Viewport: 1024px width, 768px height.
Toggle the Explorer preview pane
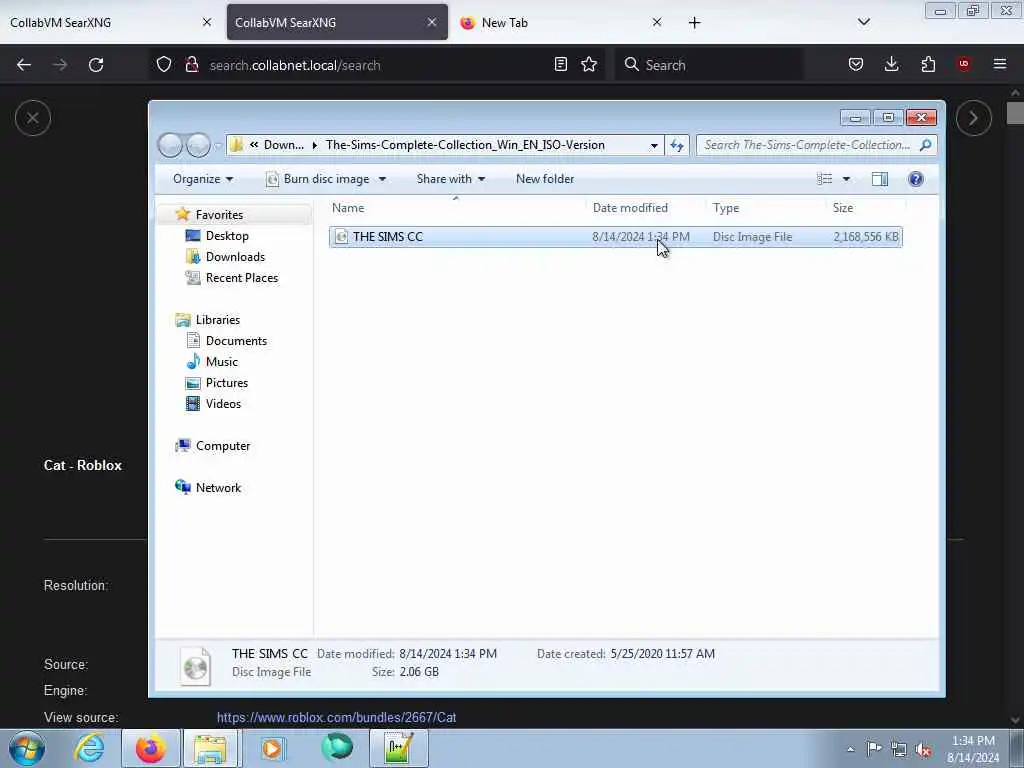[x=880, y=179]
